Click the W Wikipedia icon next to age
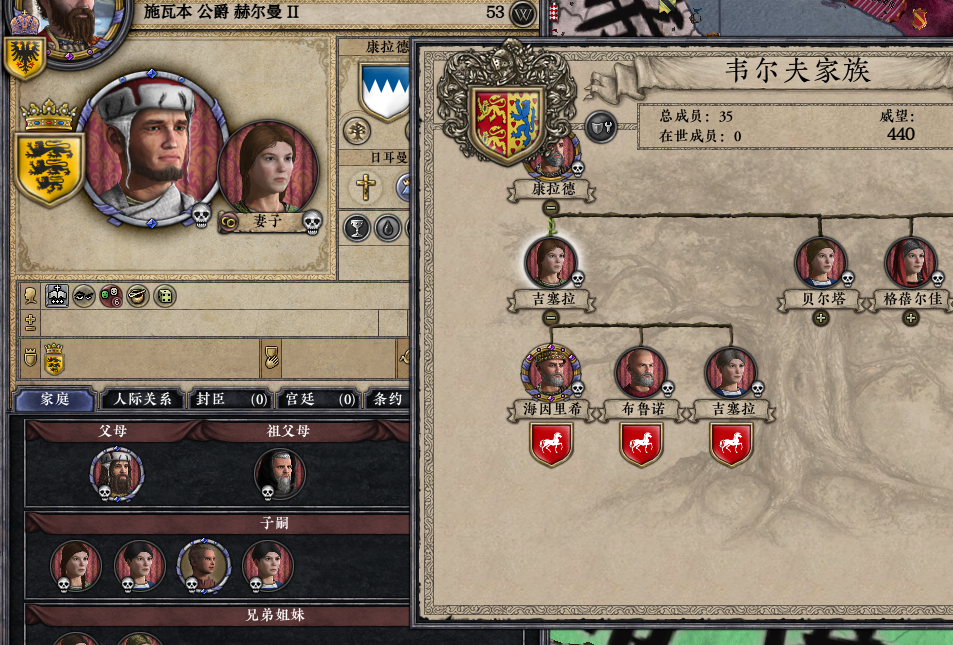This screenshot has width=953, height=645. [523, 13]
